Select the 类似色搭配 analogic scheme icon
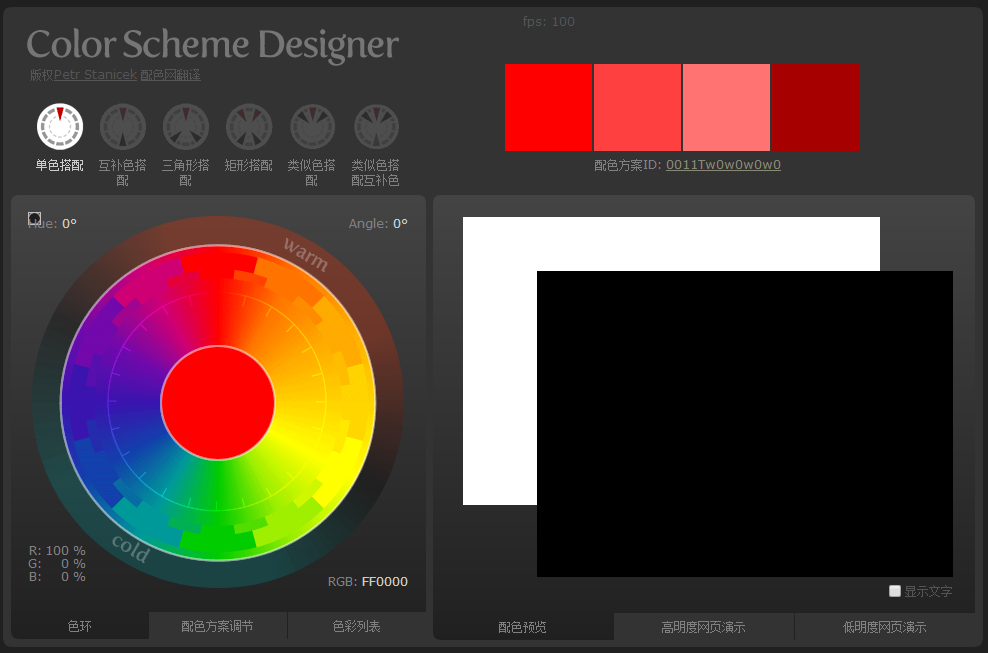The height and width of the screenshot is (653, 988). pos(313,127)
